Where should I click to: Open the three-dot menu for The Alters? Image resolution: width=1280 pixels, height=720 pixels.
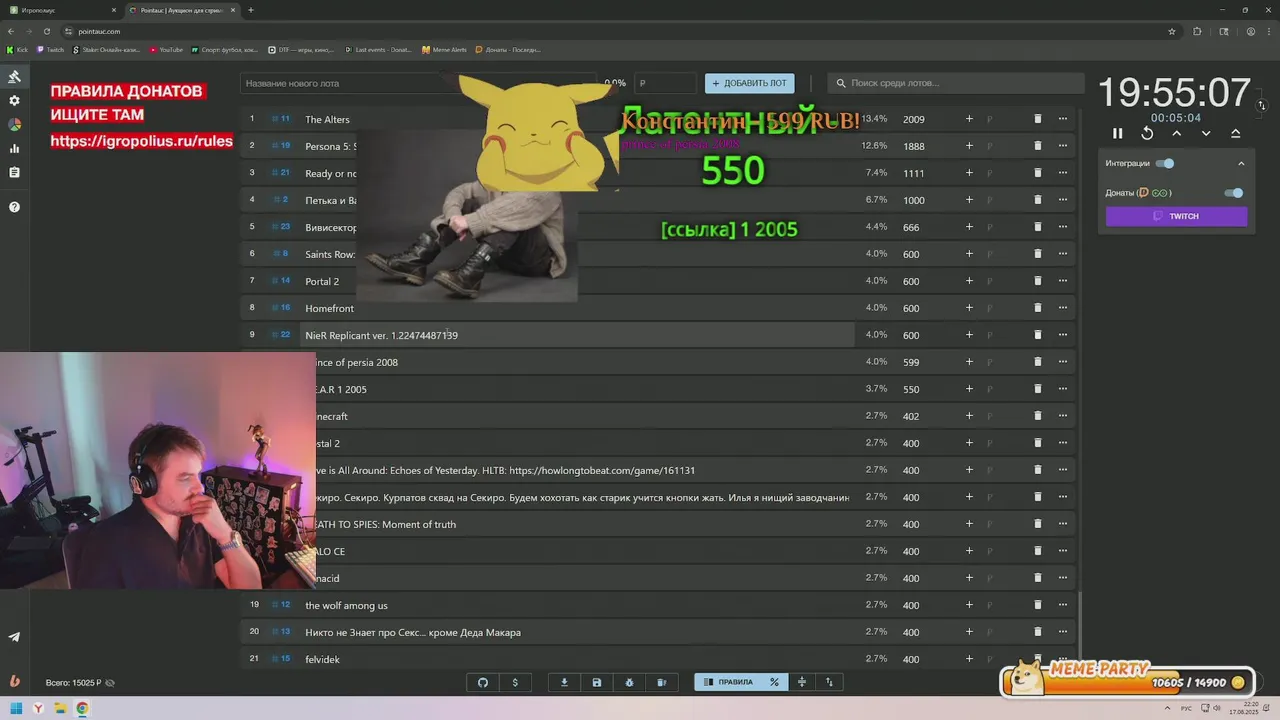tap(1063, 119)
